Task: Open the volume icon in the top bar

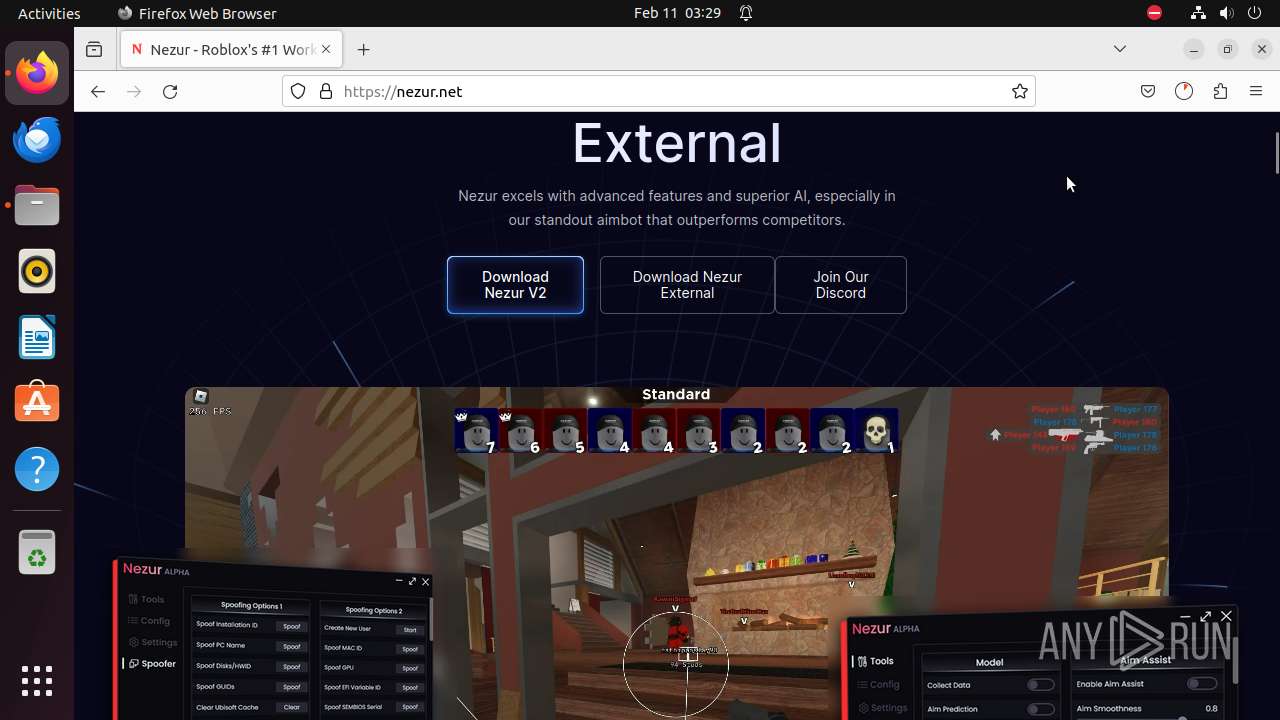Action: point(1226,13)
